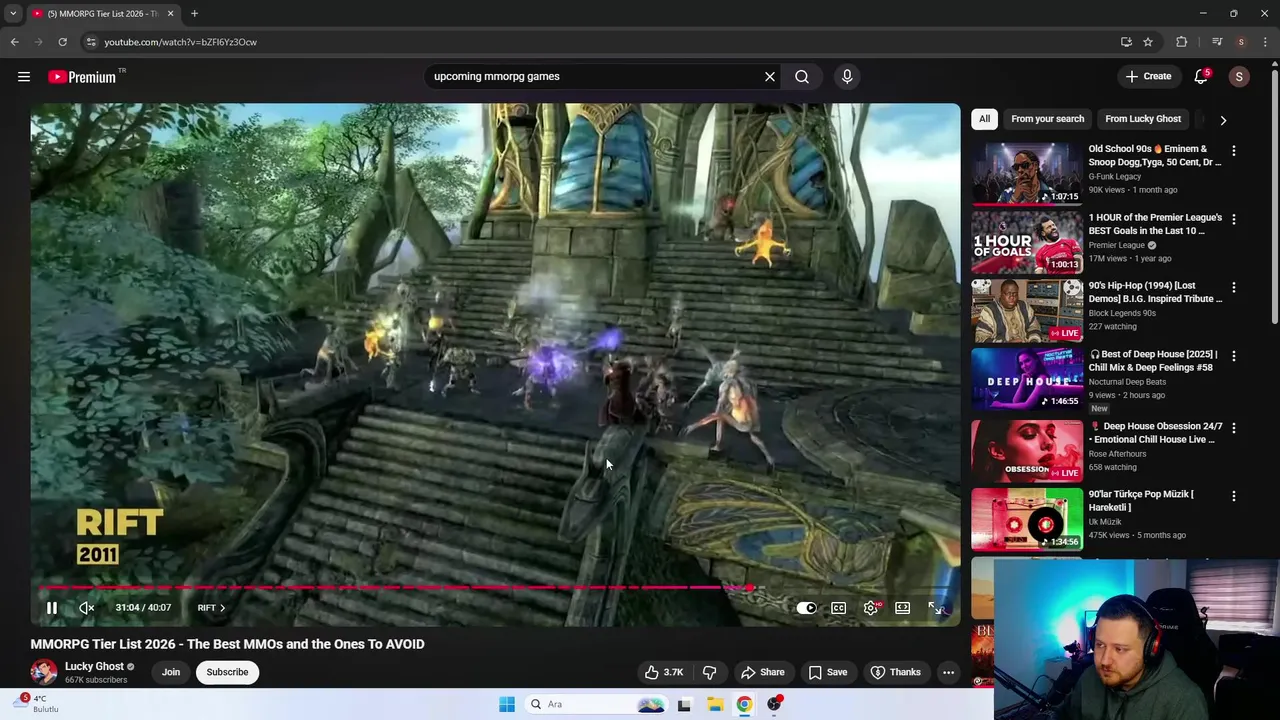
Task: Send Thanks to the creator
Action: pos(895,672)
